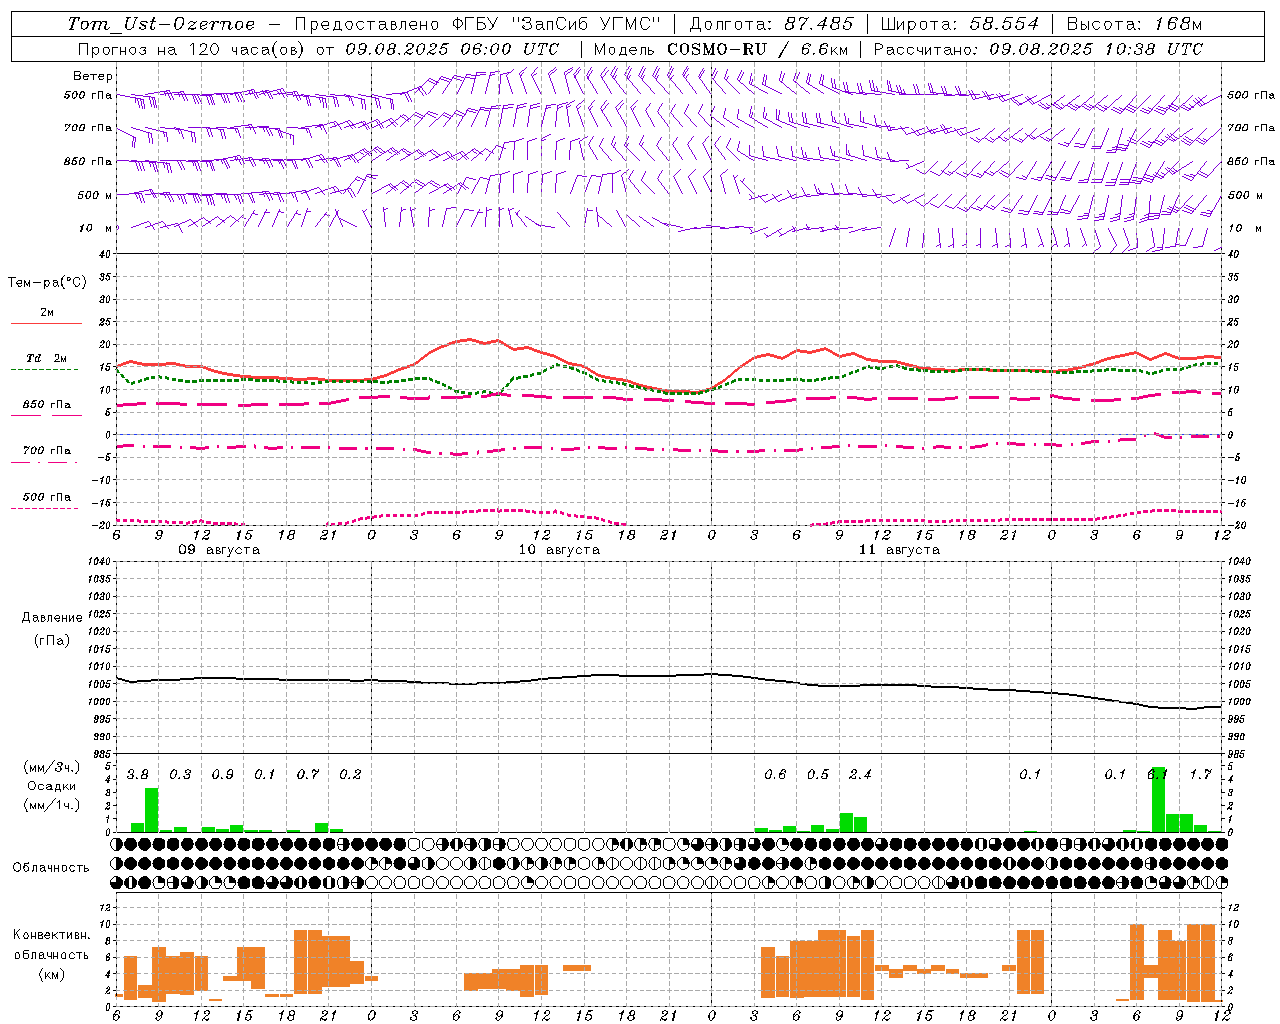Click the 1.7 precipitation total value
The width and height of the screenshot is (1280, 1024).
(x=1200, y=775)
